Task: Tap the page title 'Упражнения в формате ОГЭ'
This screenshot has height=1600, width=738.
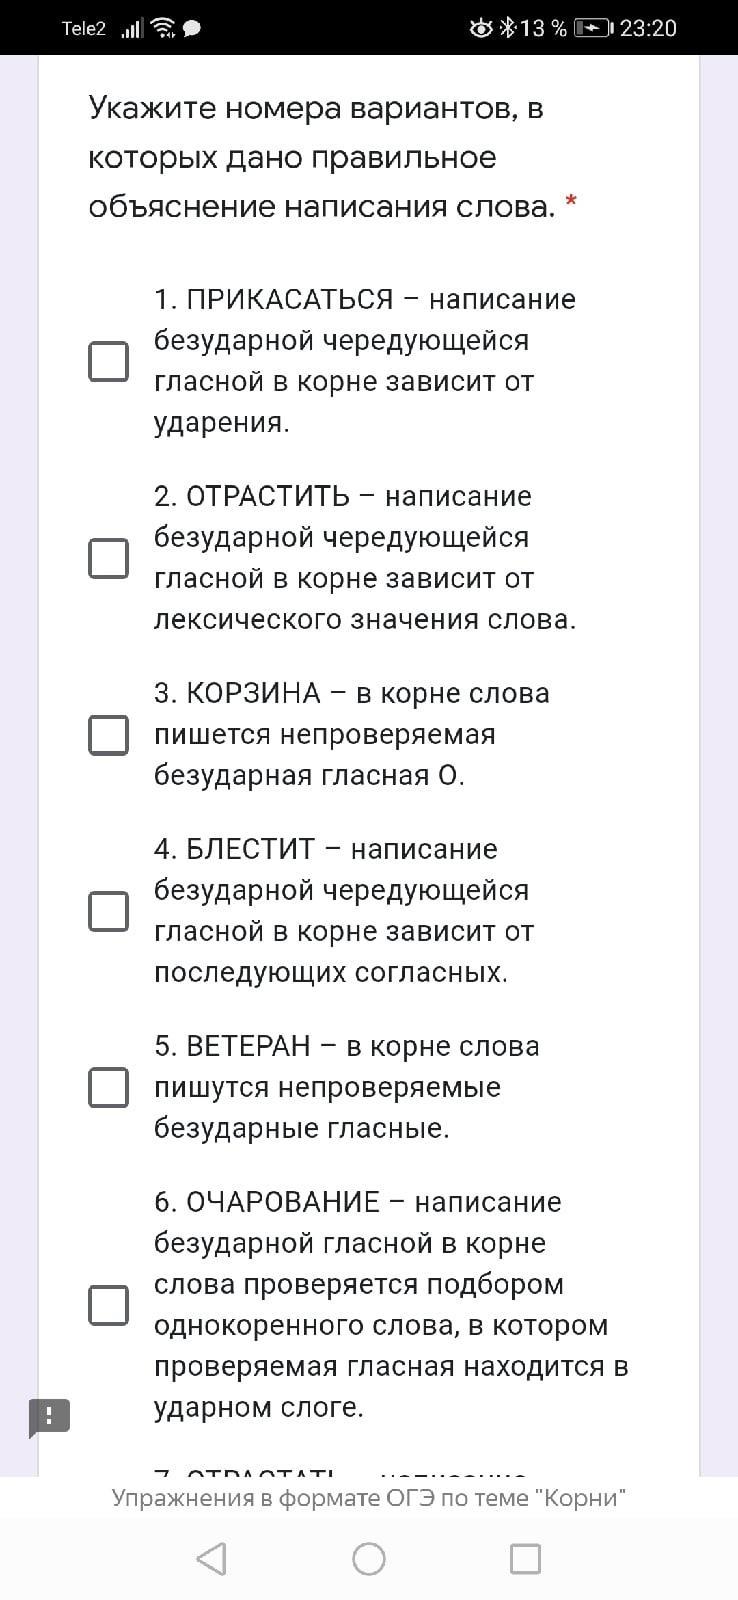Action: (369, 1497)
